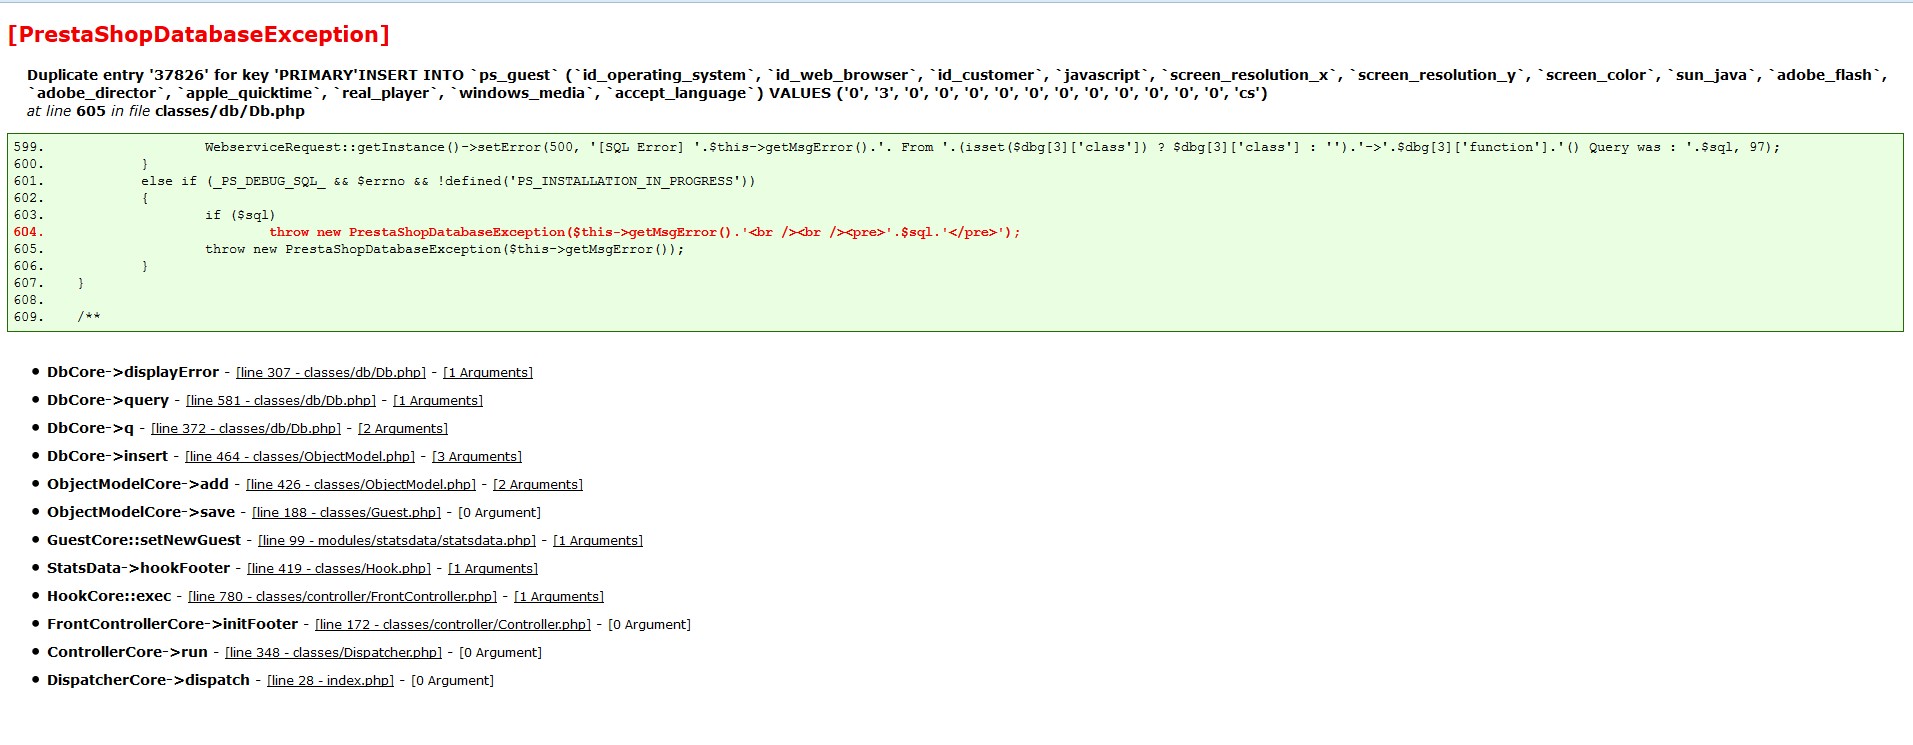
Task: Click the '[0 Argument]' text for ObjectModelCore->save
Action: (499, 512)
